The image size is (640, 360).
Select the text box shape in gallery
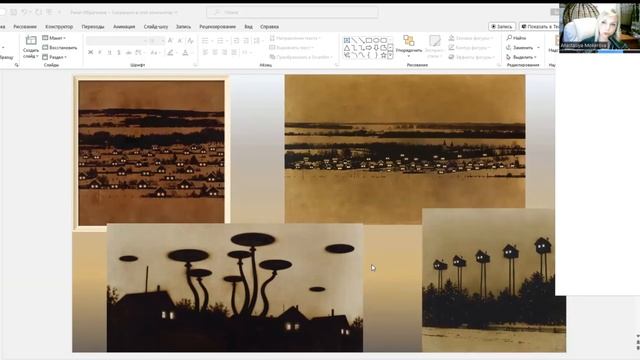point(347,40)
